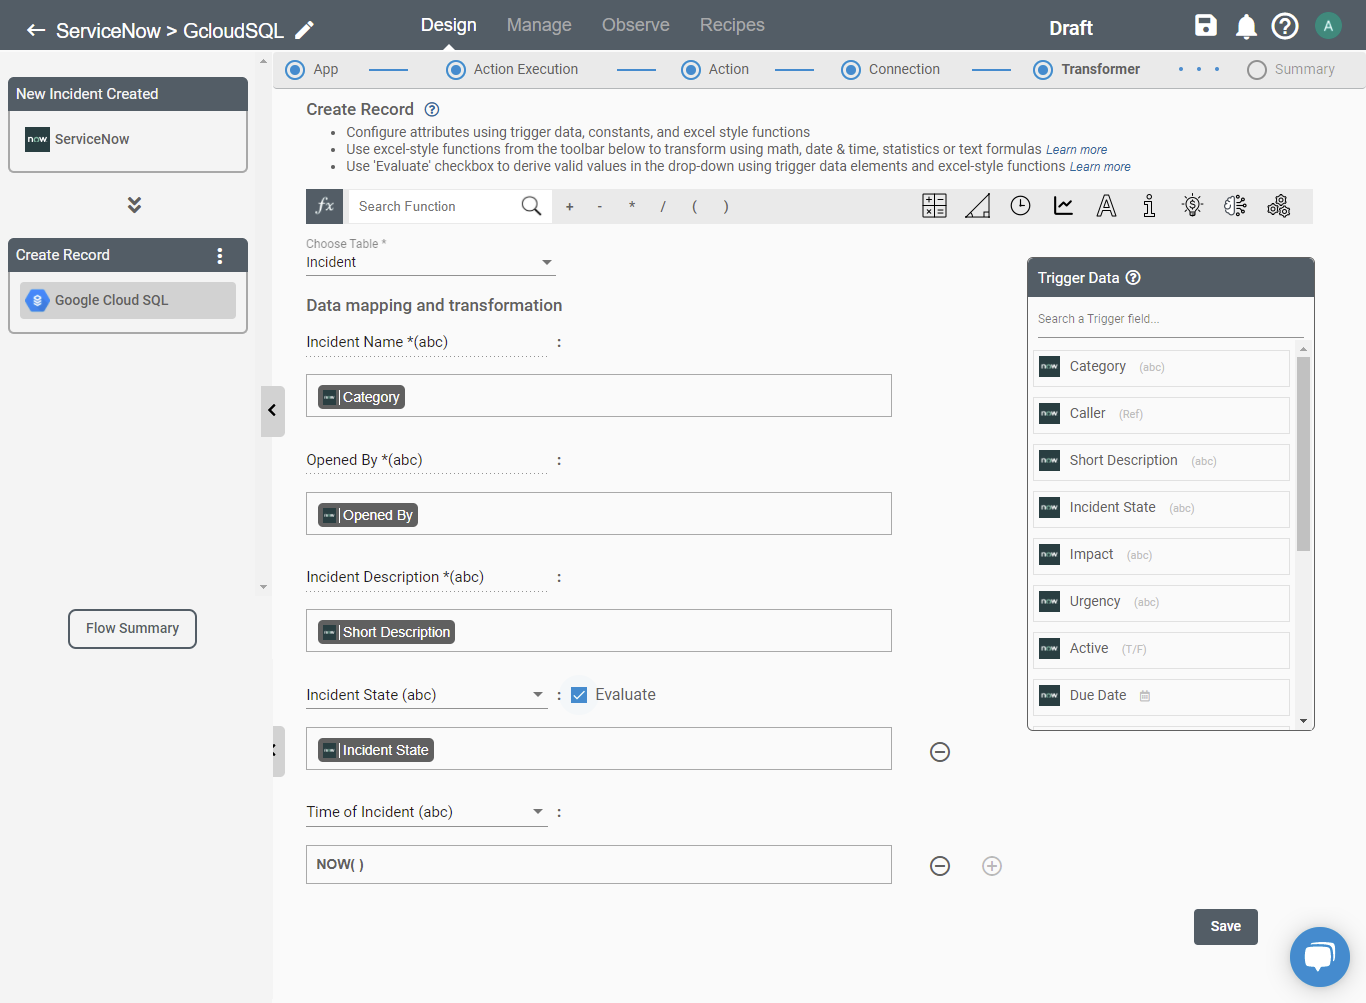Open date and time clock functions
The width and height of the screenshot is (1366, 1003).
[x=1020, y=206]
